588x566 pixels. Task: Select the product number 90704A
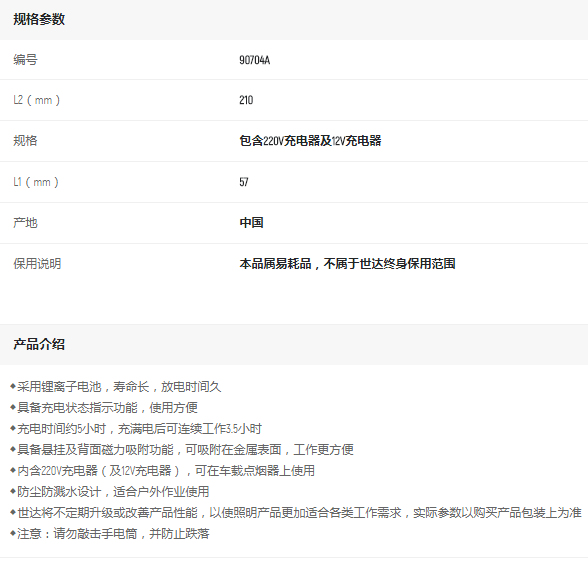click(255, 60)
